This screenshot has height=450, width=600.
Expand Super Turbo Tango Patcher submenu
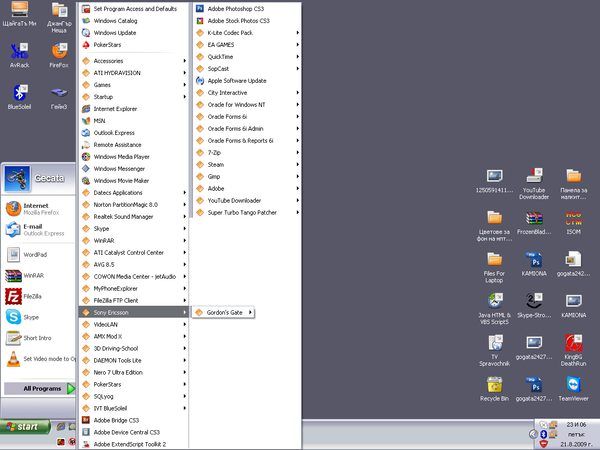coord(246,212)
